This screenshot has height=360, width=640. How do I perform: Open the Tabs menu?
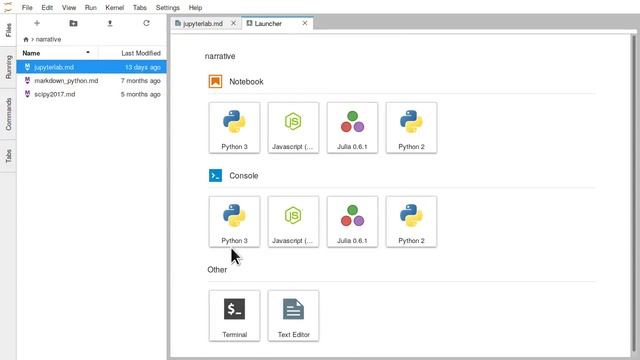[x=140, y=7]
